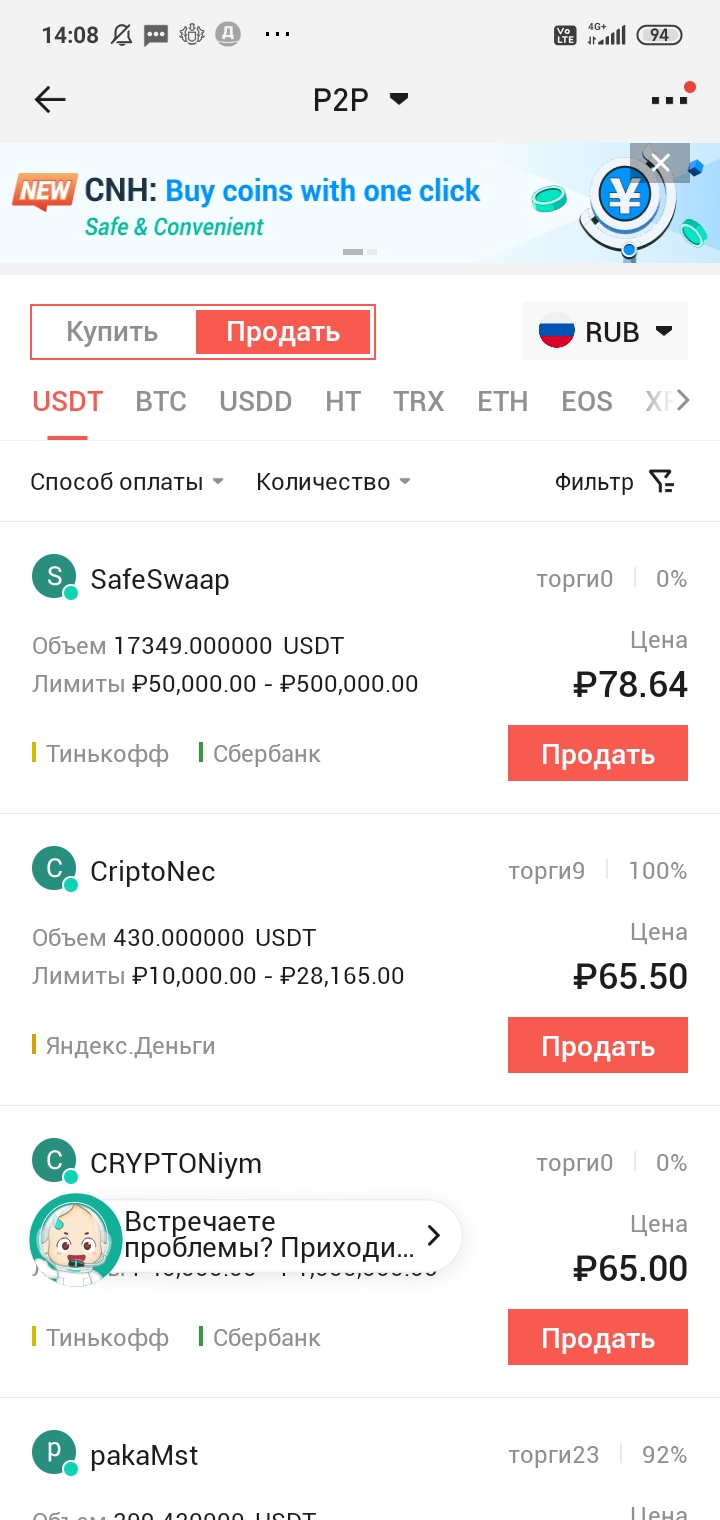Close the CNH promo banner
Viewport: 720px width, 1520px height.
(x=660, y=163)
